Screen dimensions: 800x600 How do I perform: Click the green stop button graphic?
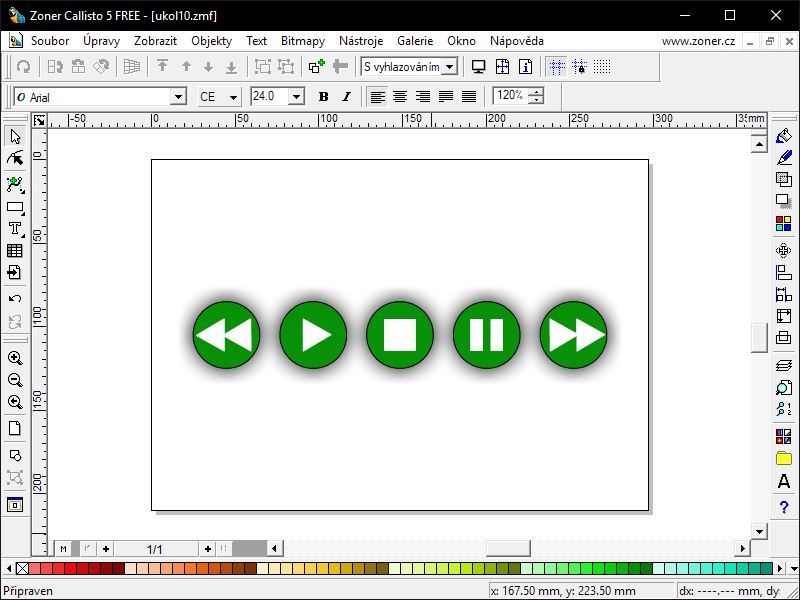coord(400,335)
